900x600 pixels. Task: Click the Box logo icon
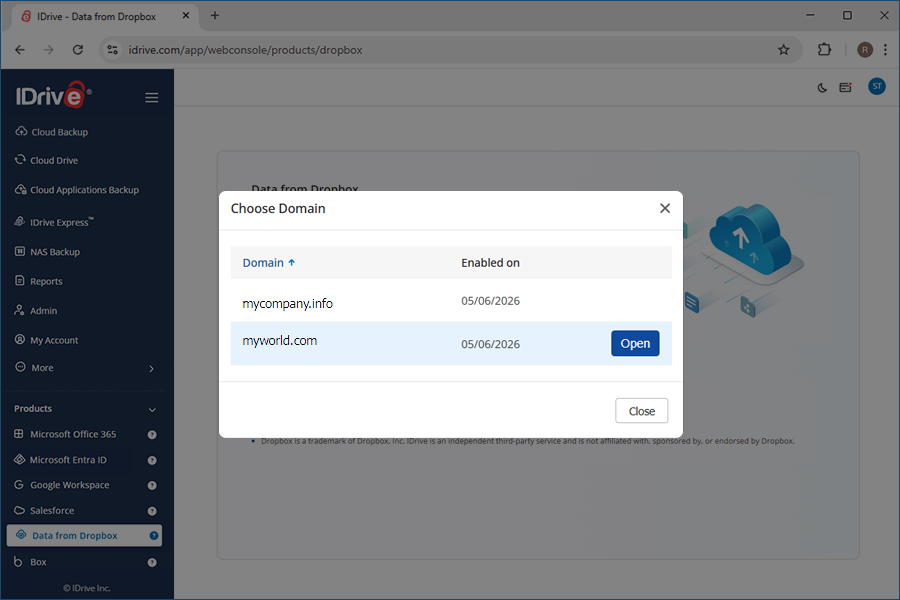[x=18, y=561]
